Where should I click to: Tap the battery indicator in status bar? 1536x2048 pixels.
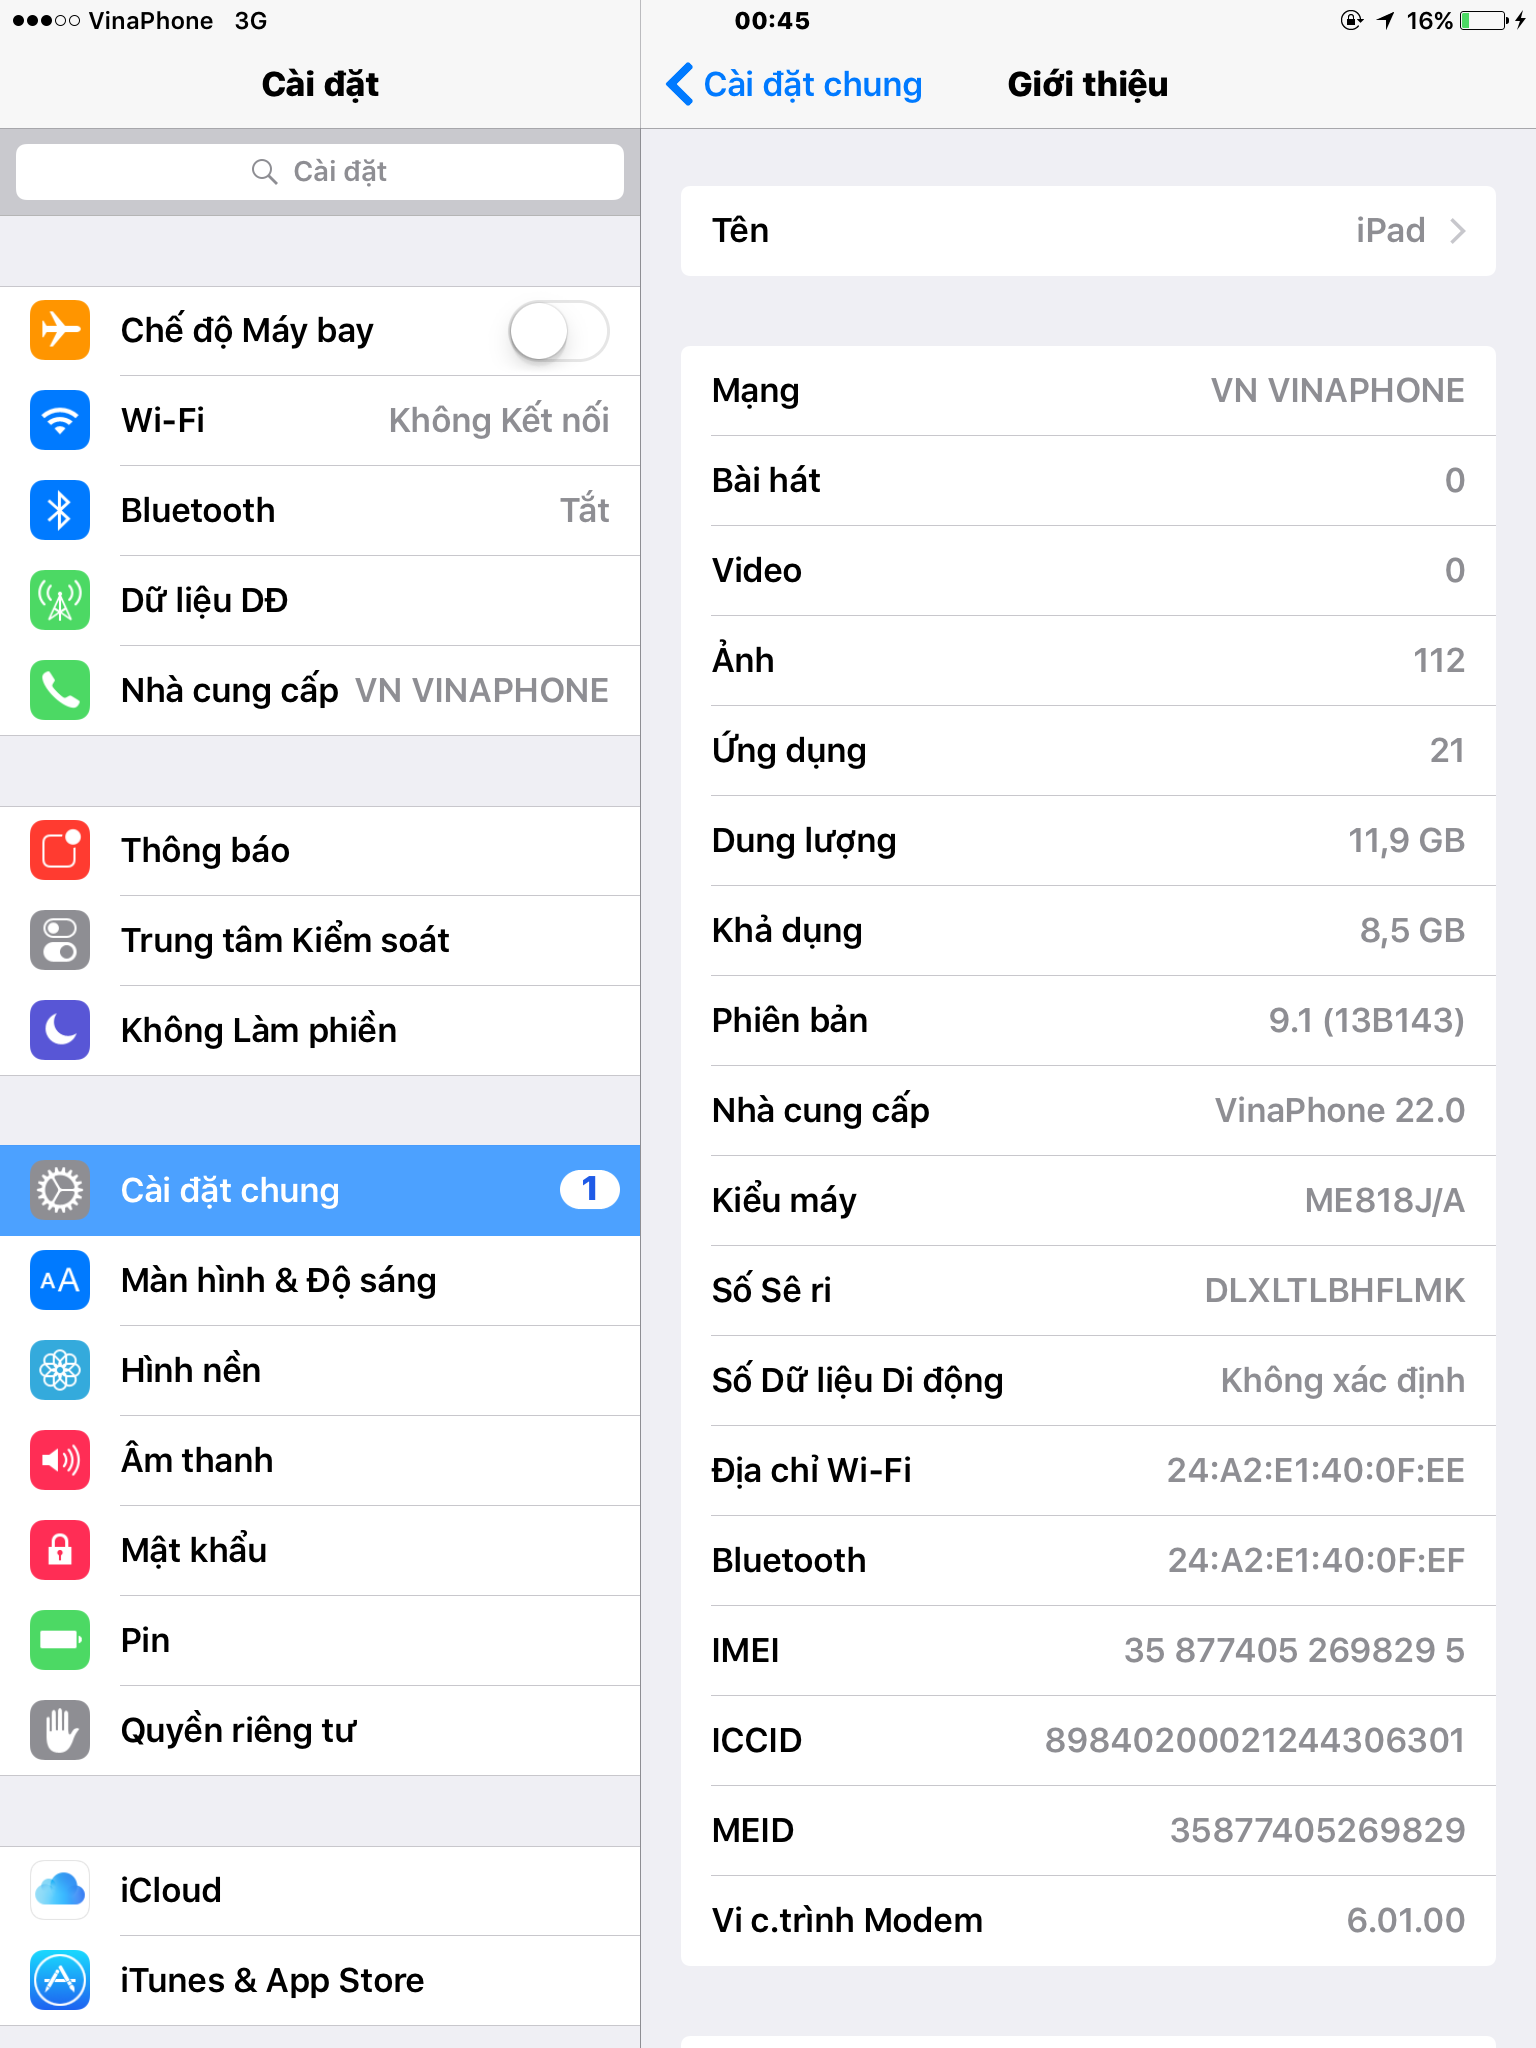(x=1484, y=21)
